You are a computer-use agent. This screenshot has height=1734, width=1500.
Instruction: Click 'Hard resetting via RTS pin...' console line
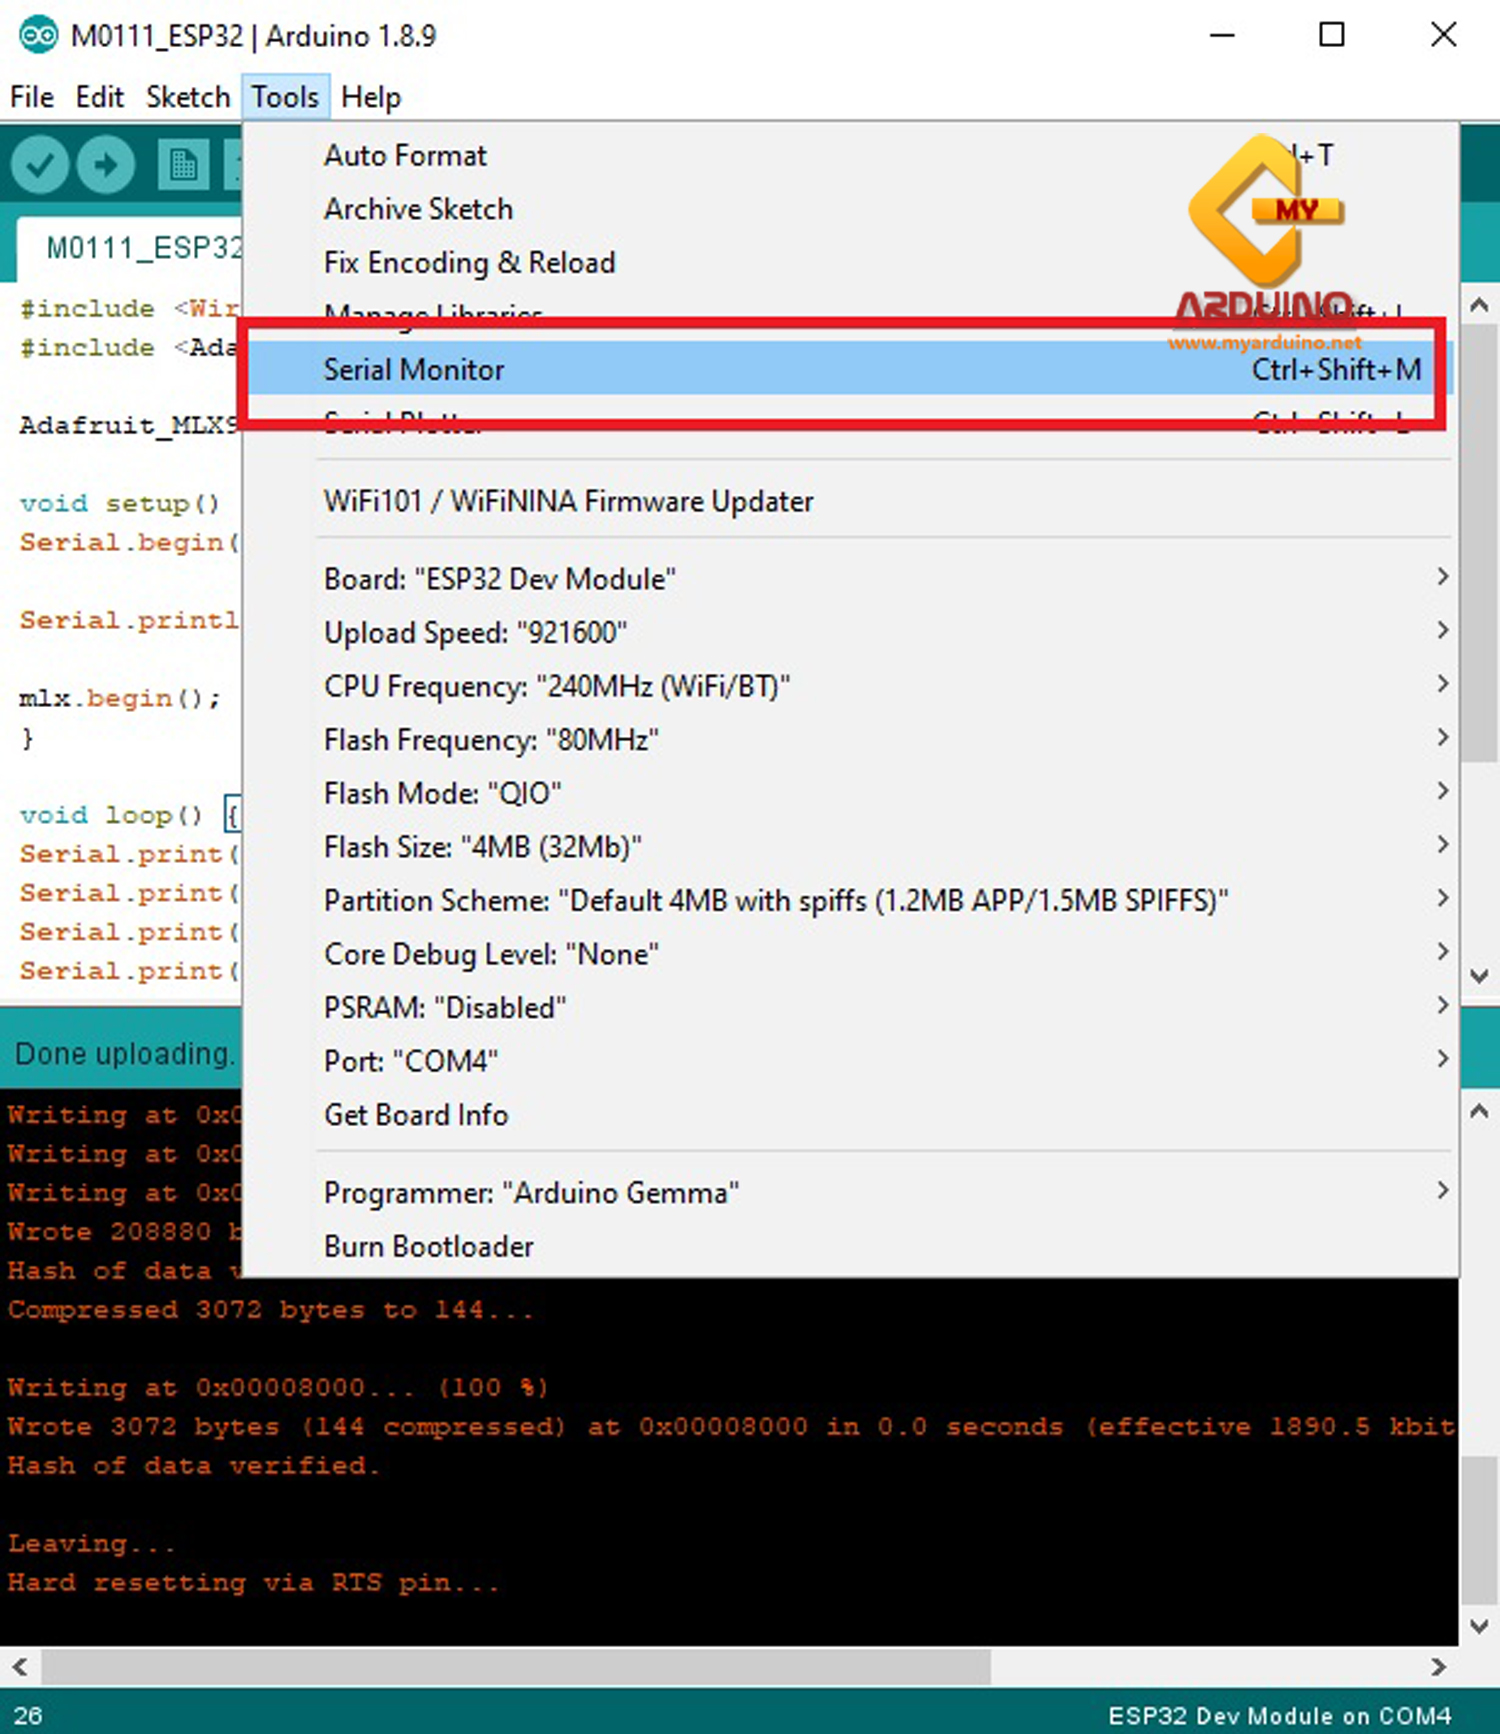(254, 1583)
